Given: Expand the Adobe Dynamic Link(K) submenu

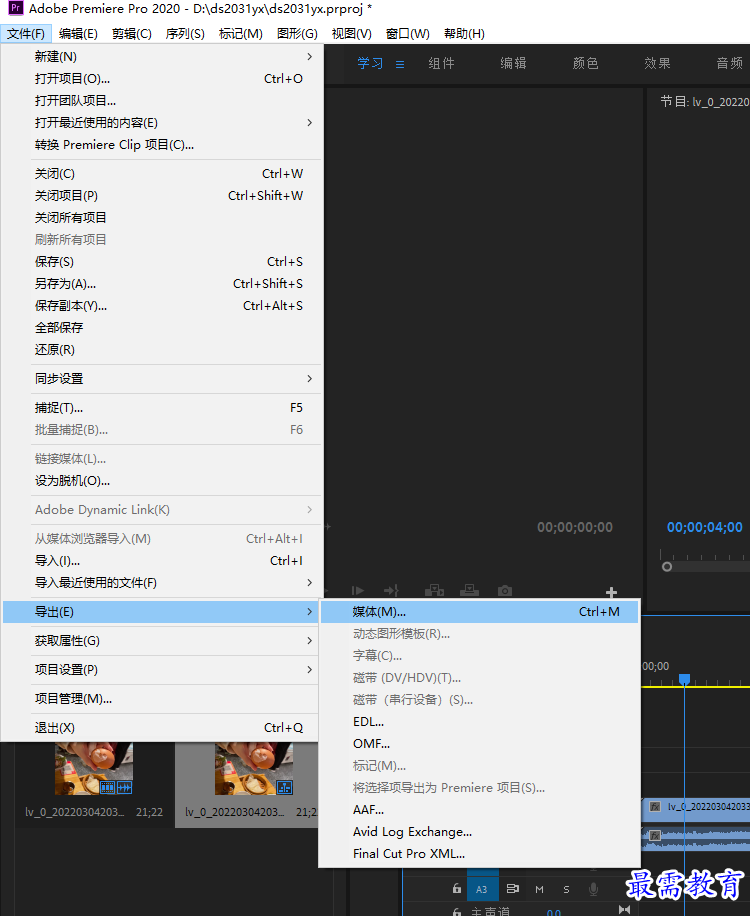Looking at the screenshot, I should [162, 509].
